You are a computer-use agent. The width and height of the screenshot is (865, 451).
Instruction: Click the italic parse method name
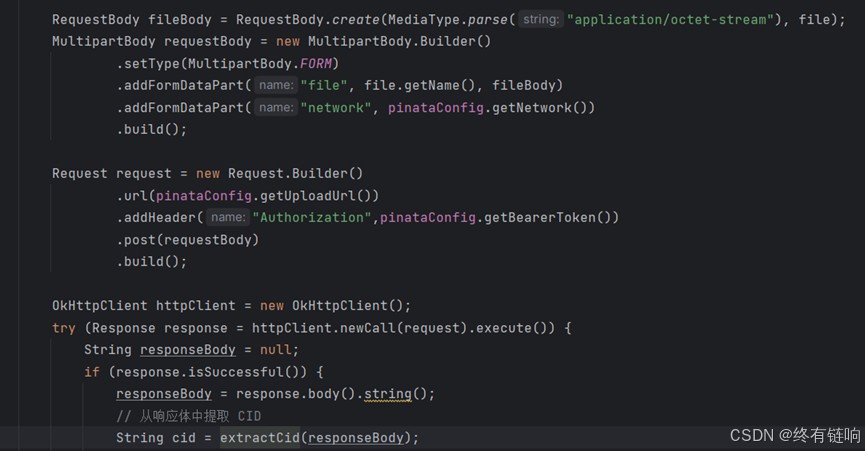point(490,19)
